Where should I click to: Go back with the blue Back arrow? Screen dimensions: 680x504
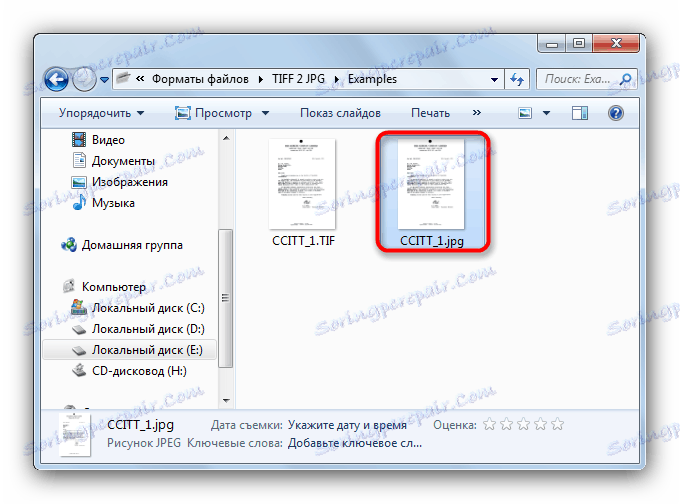pyautogui.click(x=56, y=80)
